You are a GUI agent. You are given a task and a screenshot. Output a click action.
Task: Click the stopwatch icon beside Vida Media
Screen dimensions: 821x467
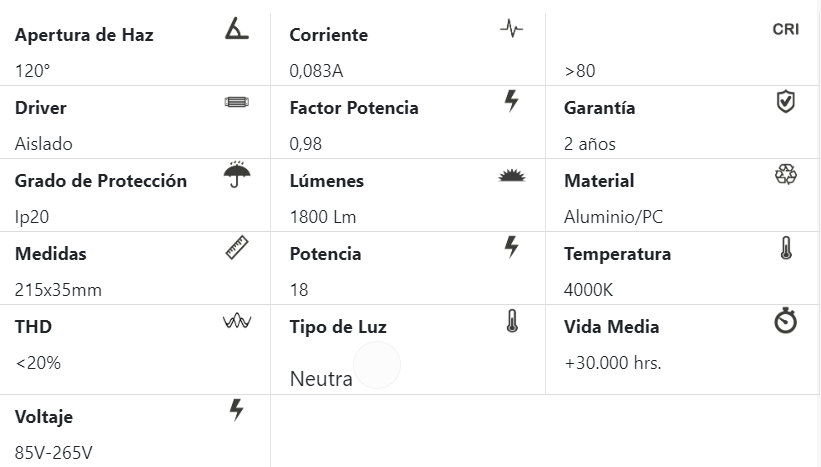coord(786,321)
